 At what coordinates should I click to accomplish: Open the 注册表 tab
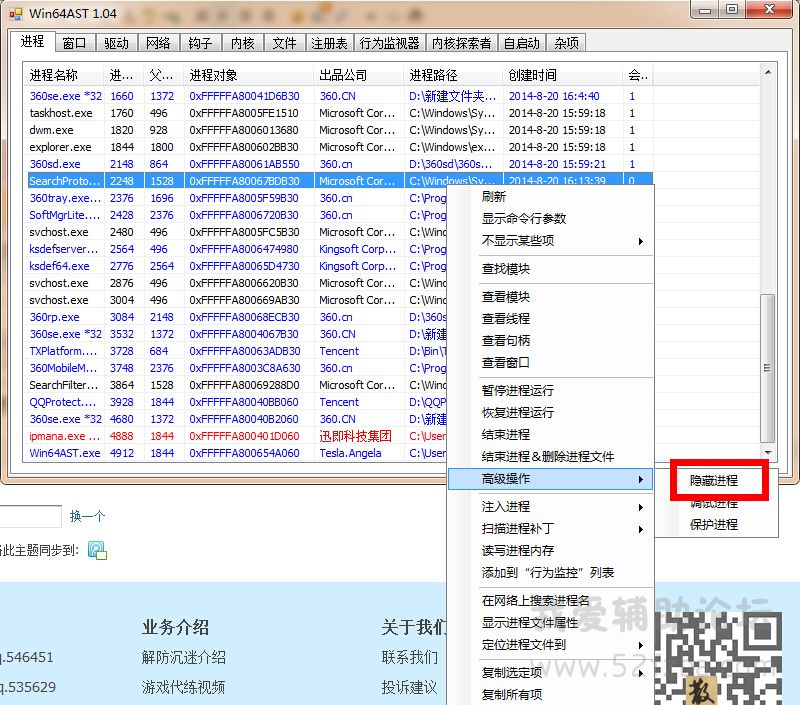(x=329, y=43)
